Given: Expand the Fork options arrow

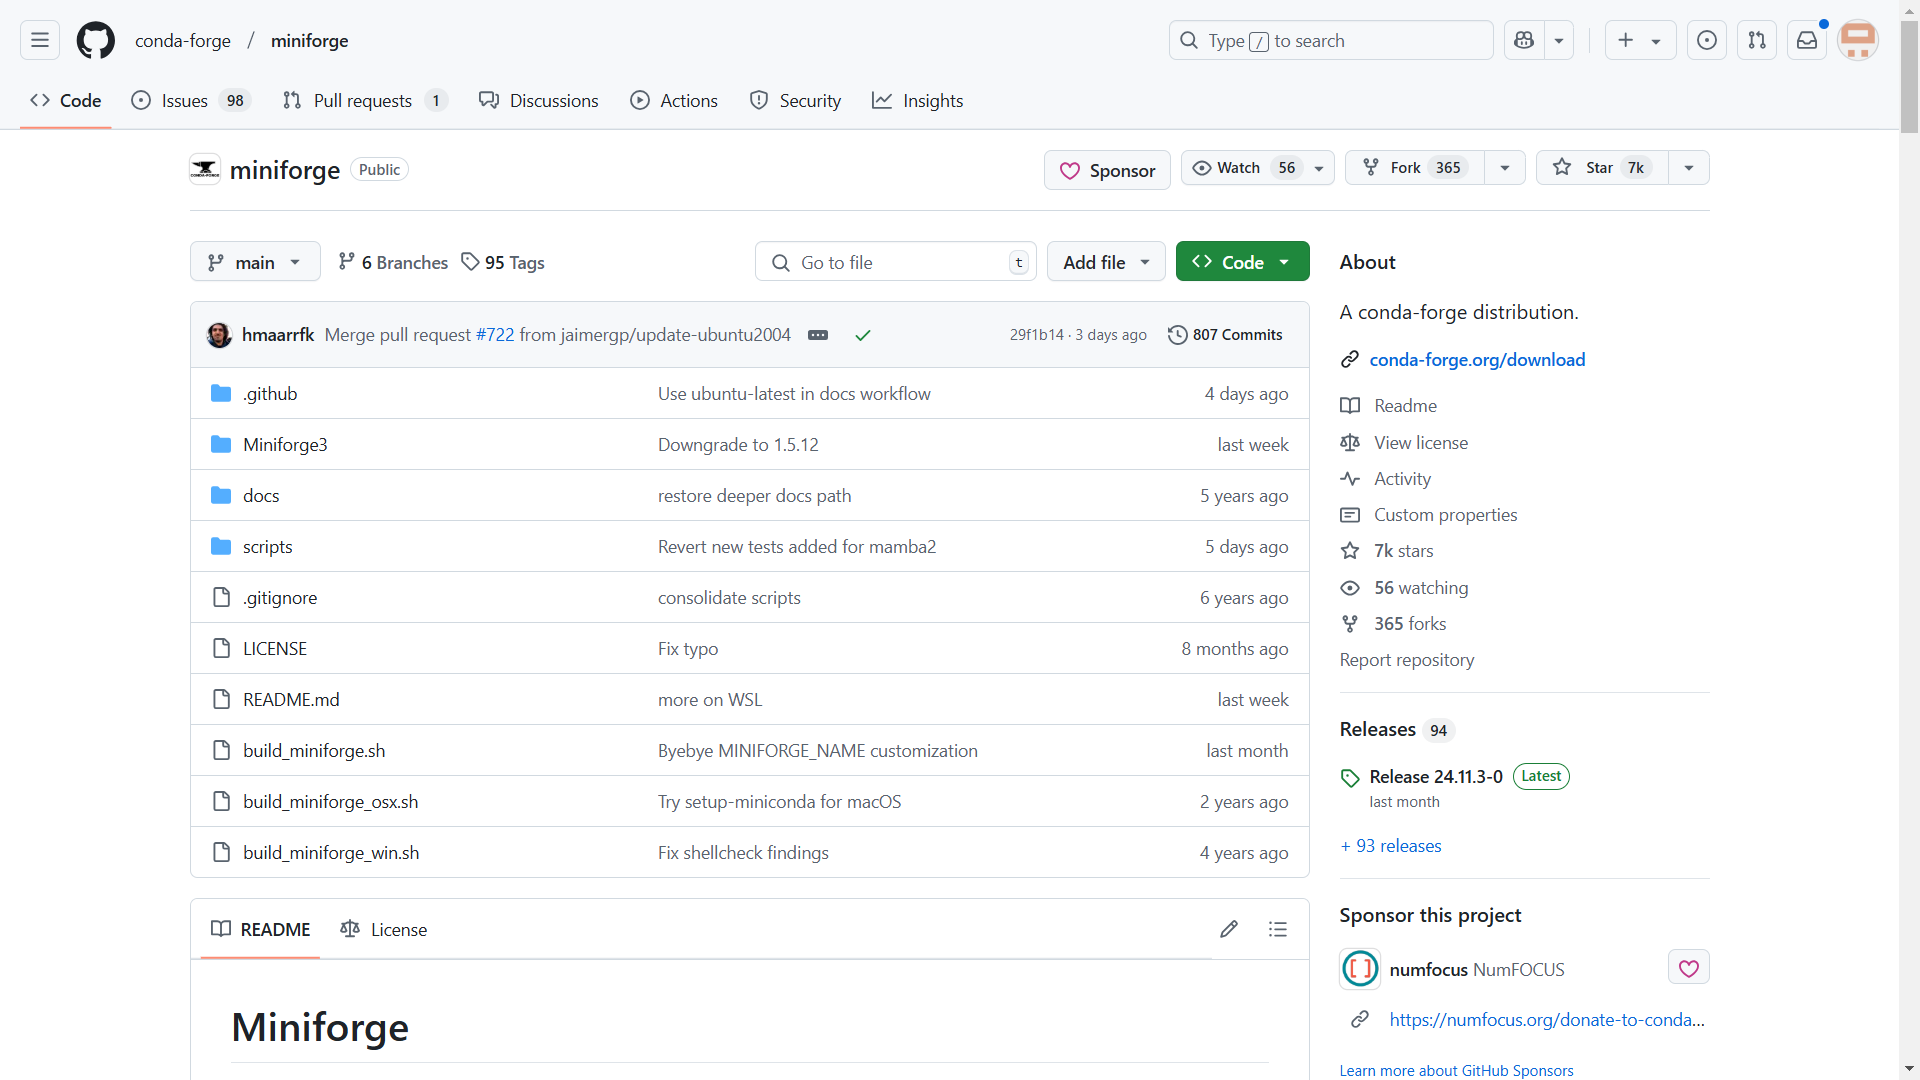Looking at the screenshot, I should coord(1505,168).
